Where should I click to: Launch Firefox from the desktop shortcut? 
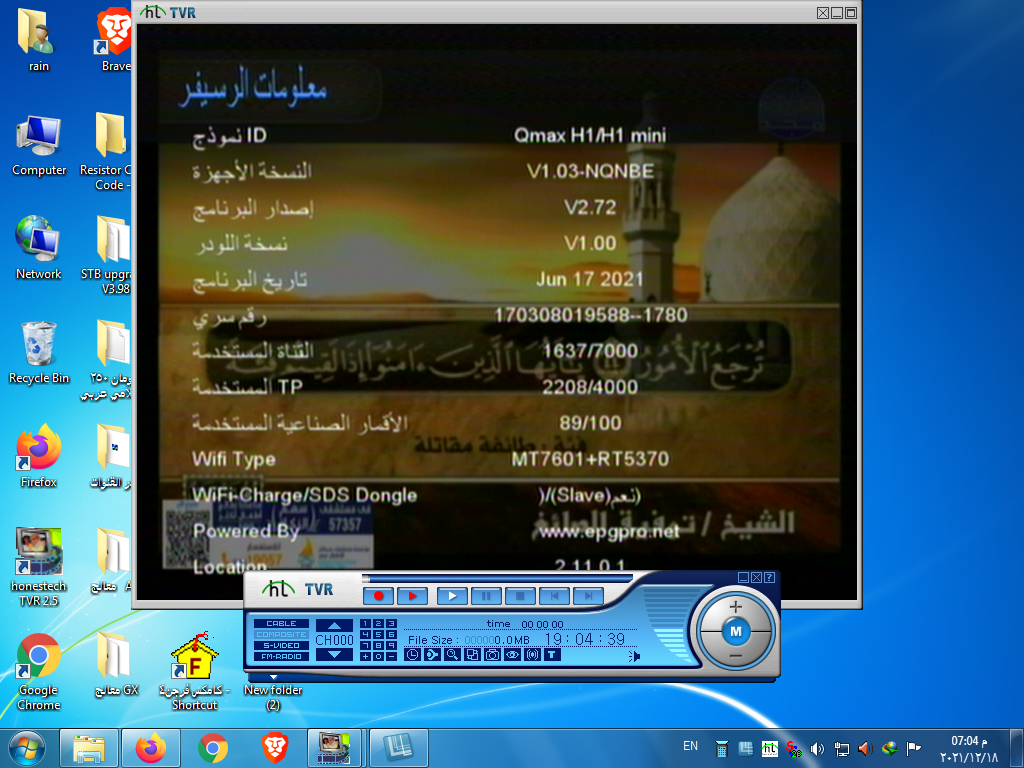pos(39,456)
